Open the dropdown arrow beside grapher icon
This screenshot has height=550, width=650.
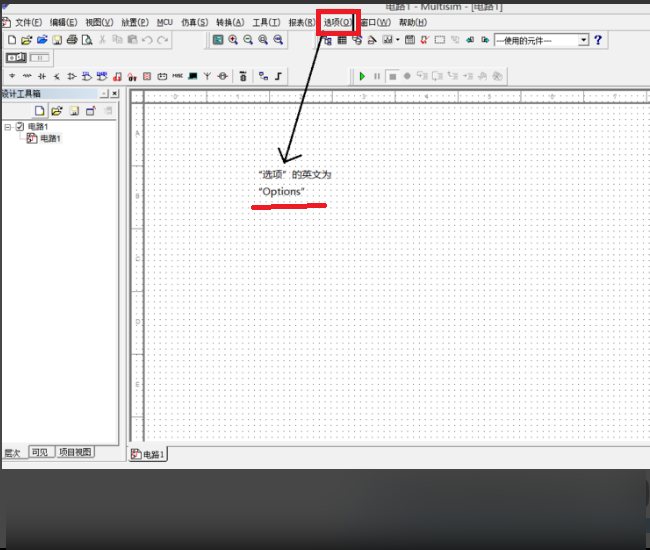tap(397, 40)
